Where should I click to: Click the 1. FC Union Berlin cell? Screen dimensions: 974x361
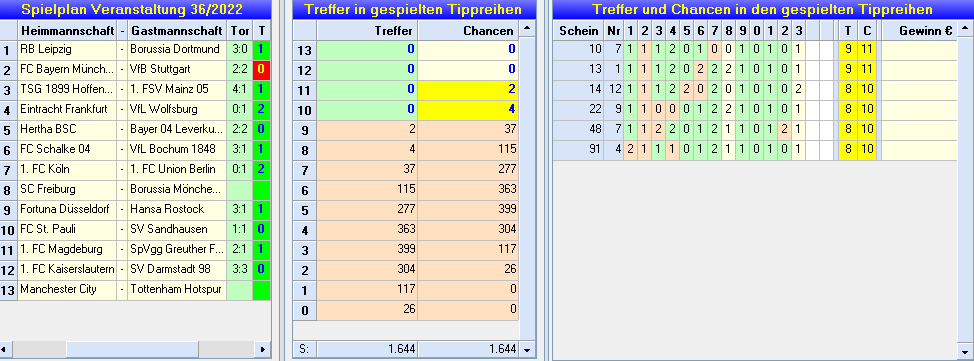[x=177, y=169]
